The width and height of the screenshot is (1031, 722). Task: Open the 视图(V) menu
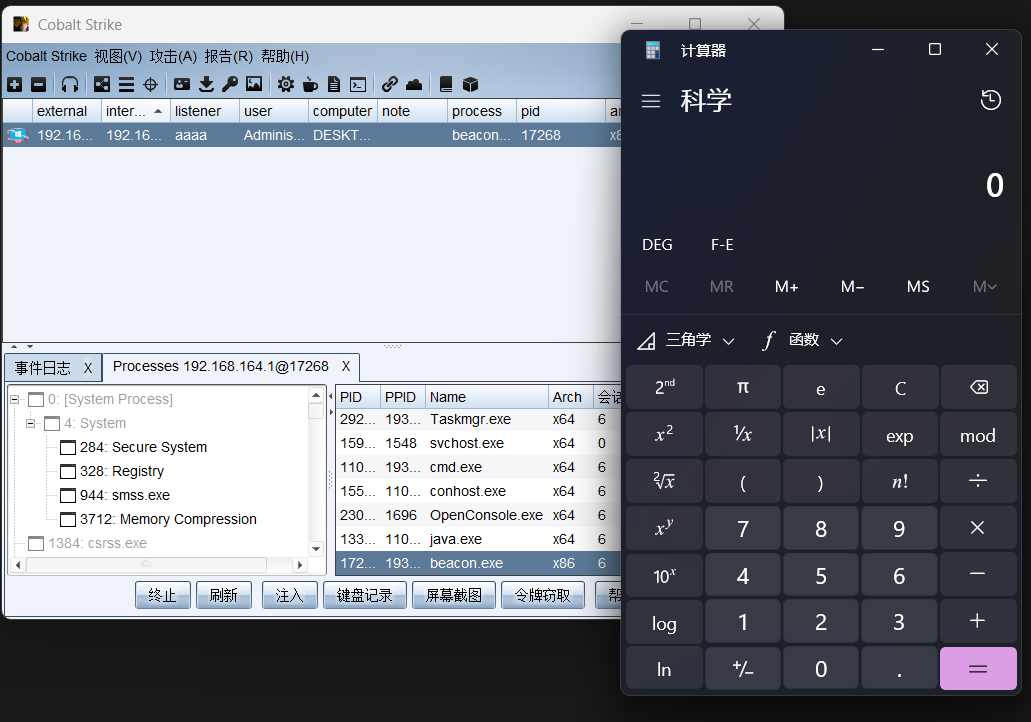tap(118, 57)
